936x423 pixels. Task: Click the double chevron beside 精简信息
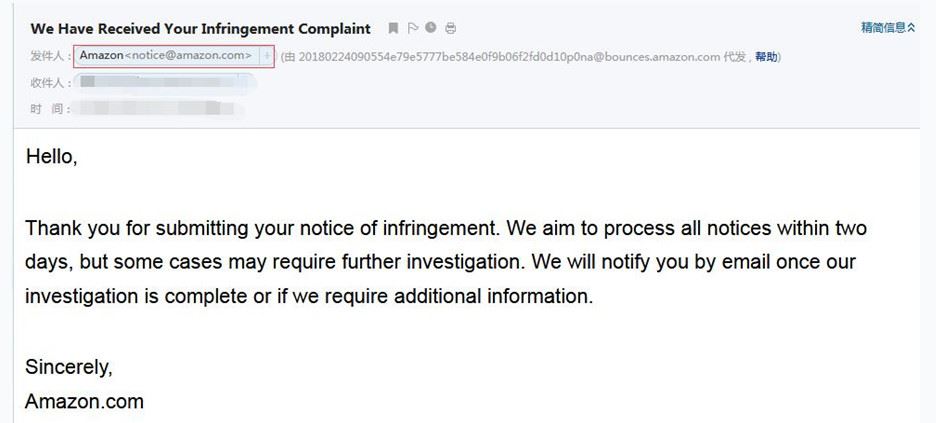coord(911,27)
